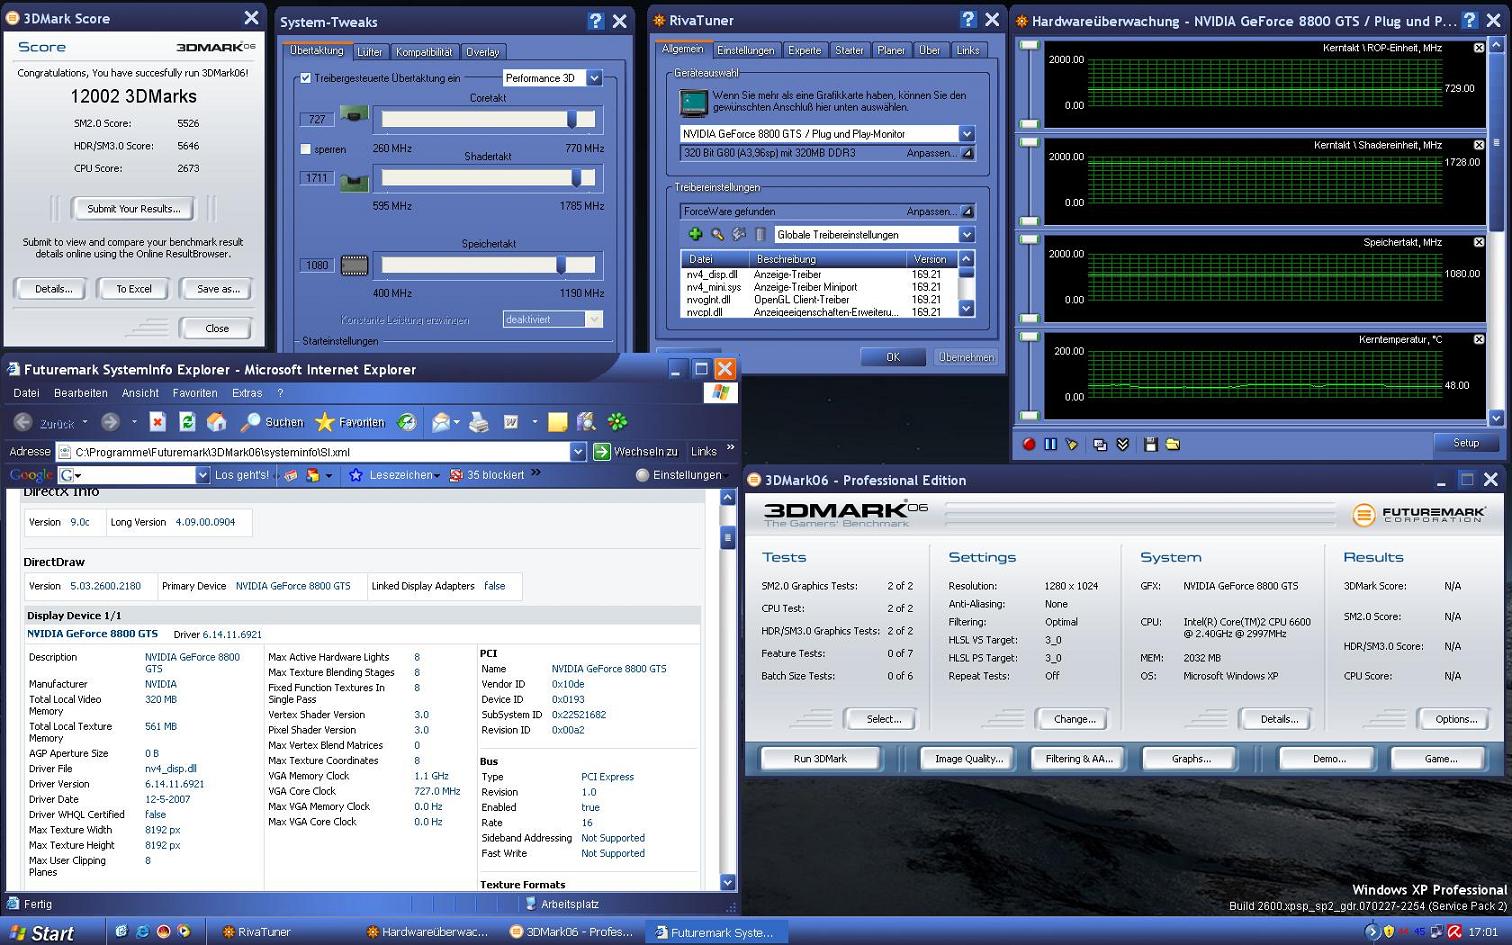This screenshot has height=945, width=1512.
Task: Click scroll-down arrow in hardware monitor scrollbar
Action: 1496,418
